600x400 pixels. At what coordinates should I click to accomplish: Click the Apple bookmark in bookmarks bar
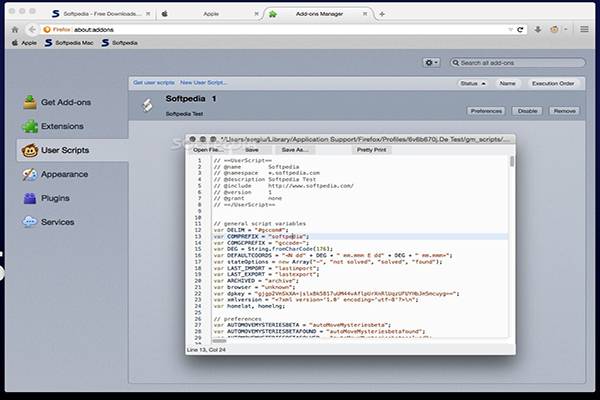tap(25, 44)
